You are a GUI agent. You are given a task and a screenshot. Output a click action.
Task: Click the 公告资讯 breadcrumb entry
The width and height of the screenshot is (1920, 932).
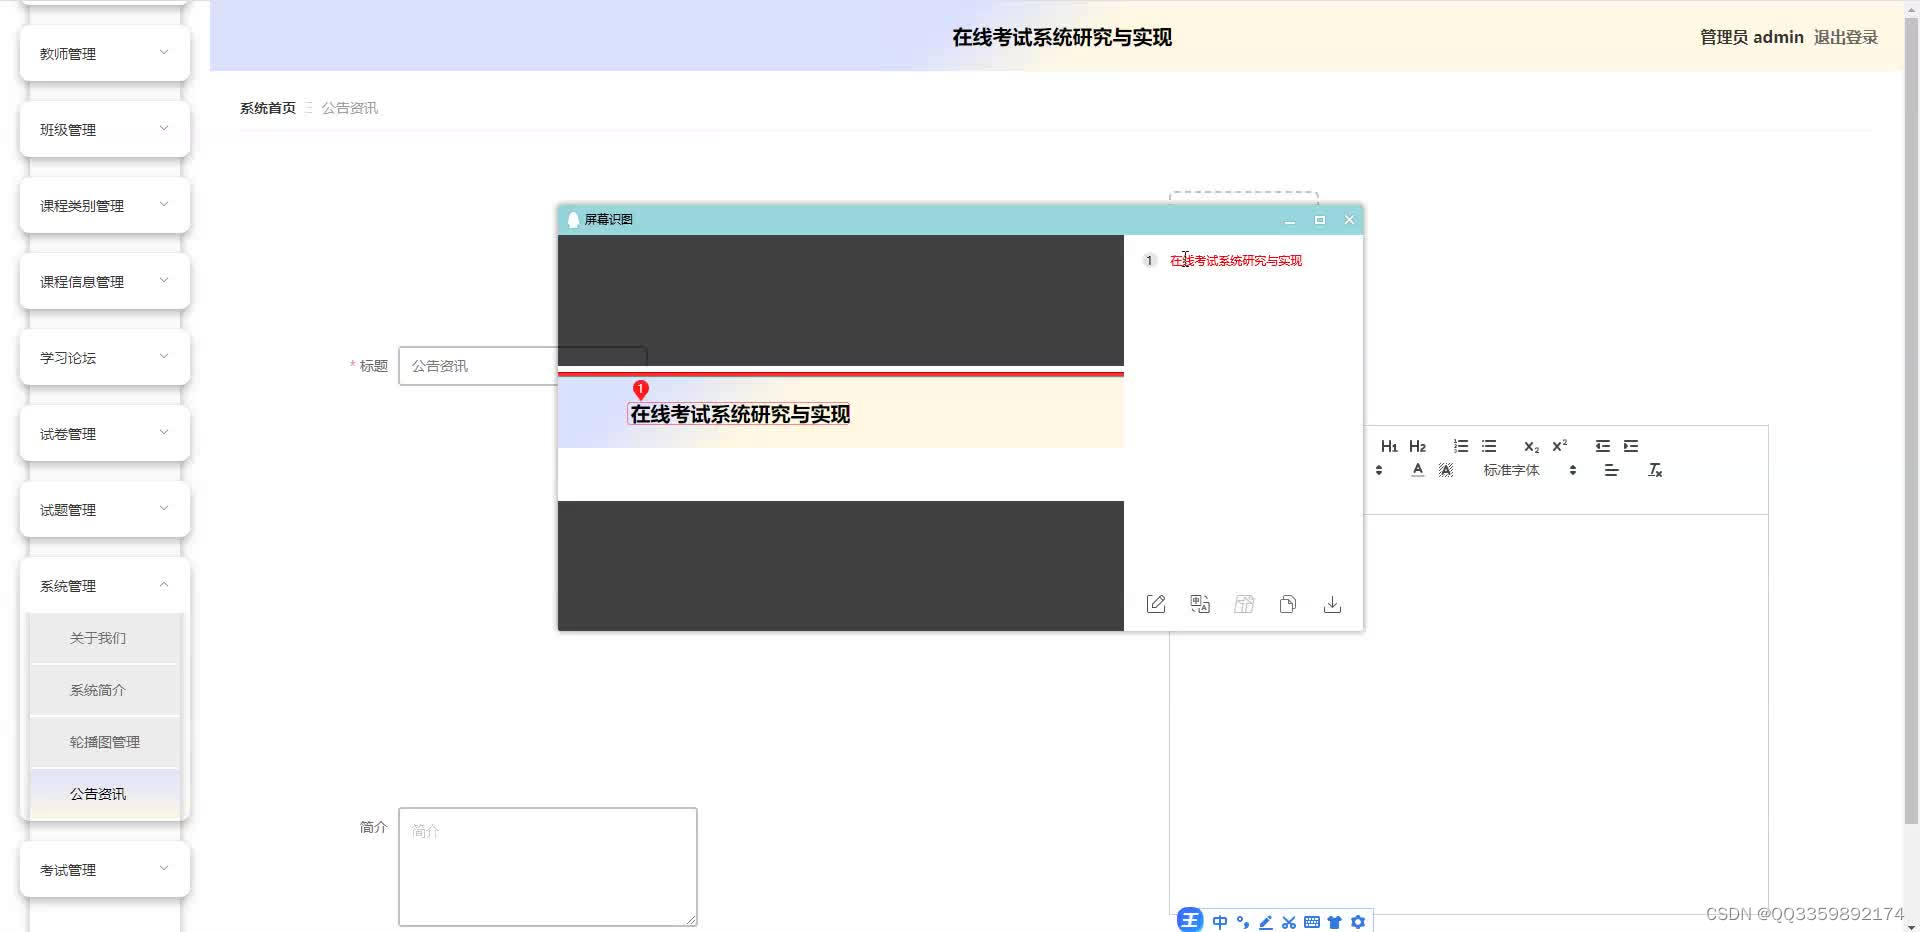pos(349,108)
